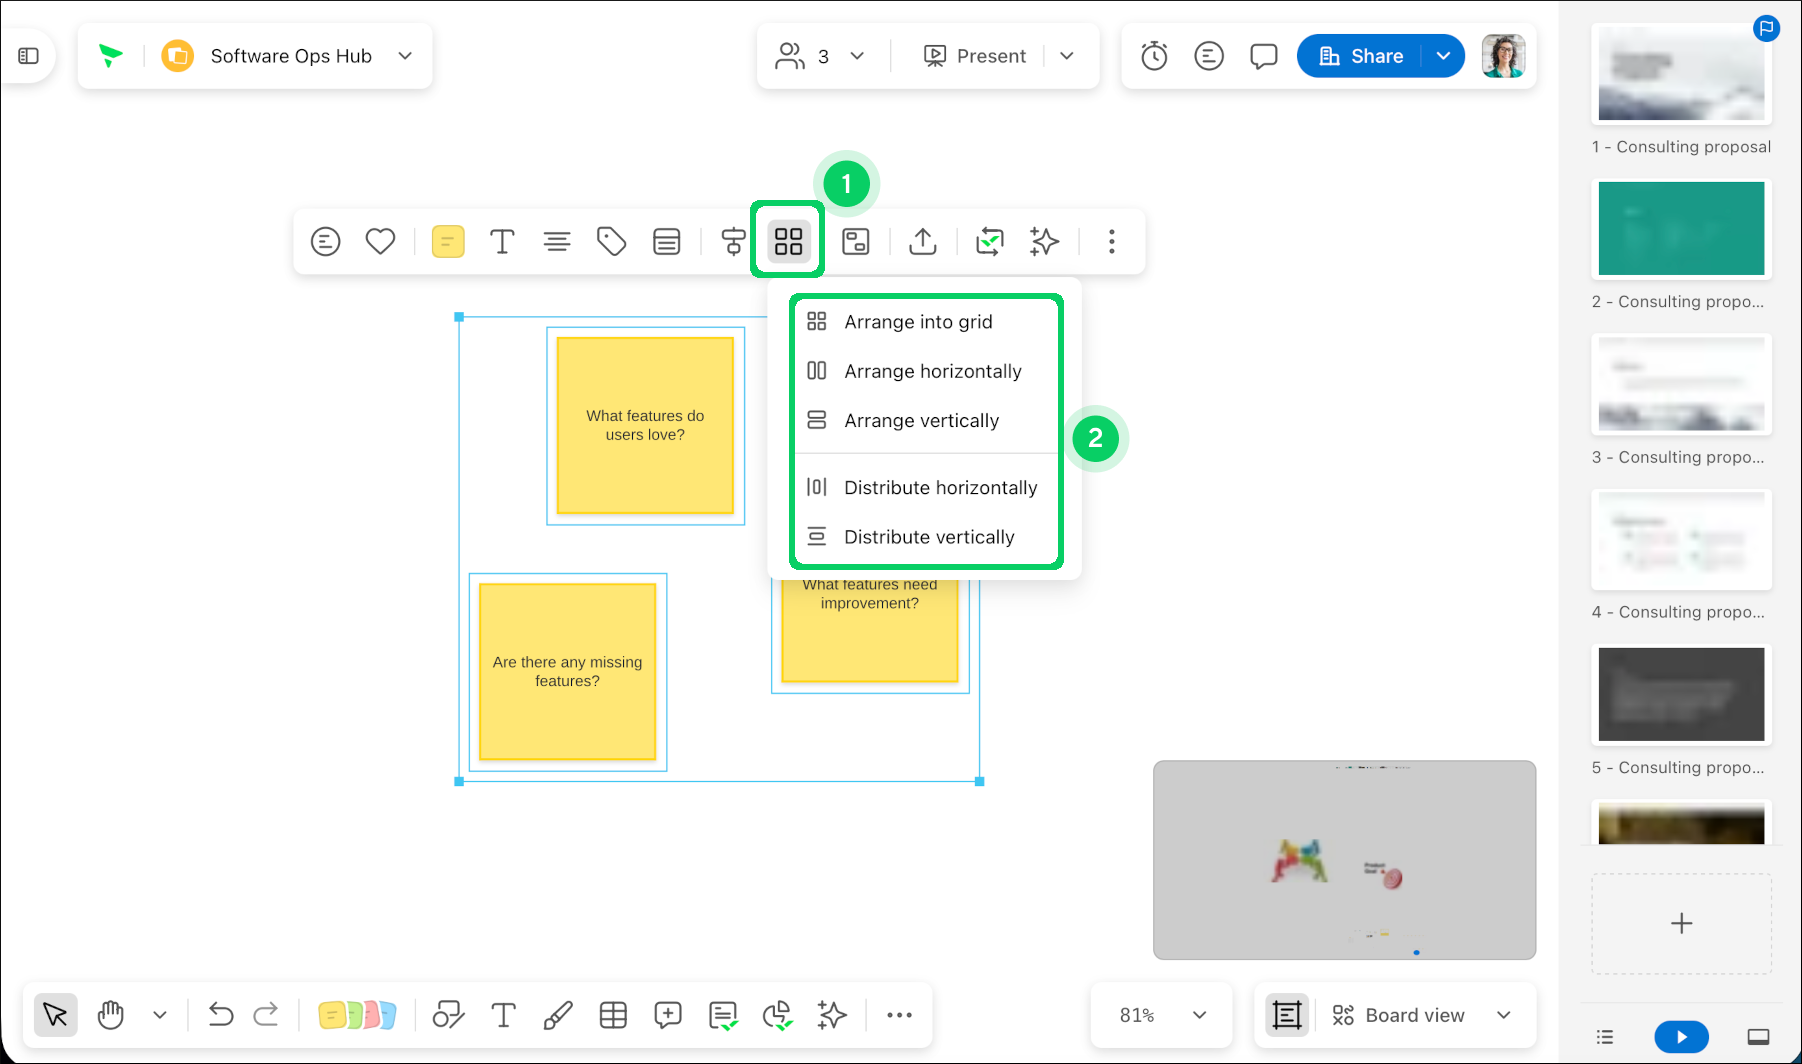Select the hand pan tool
This screenshot has height=1064, width=1802.
[x=111, y=1016]
